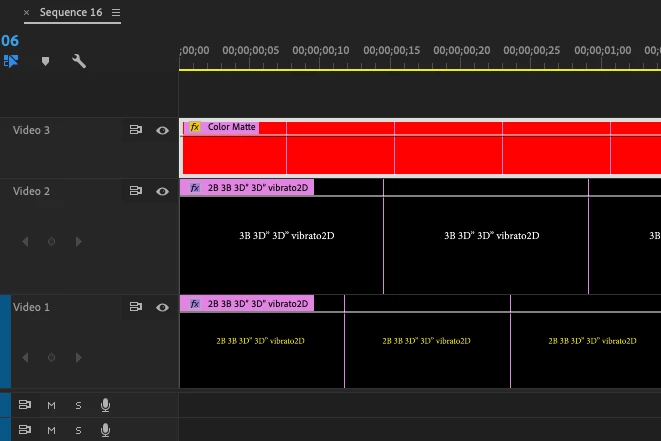Click the playhead timecode display

coord(10,41)
